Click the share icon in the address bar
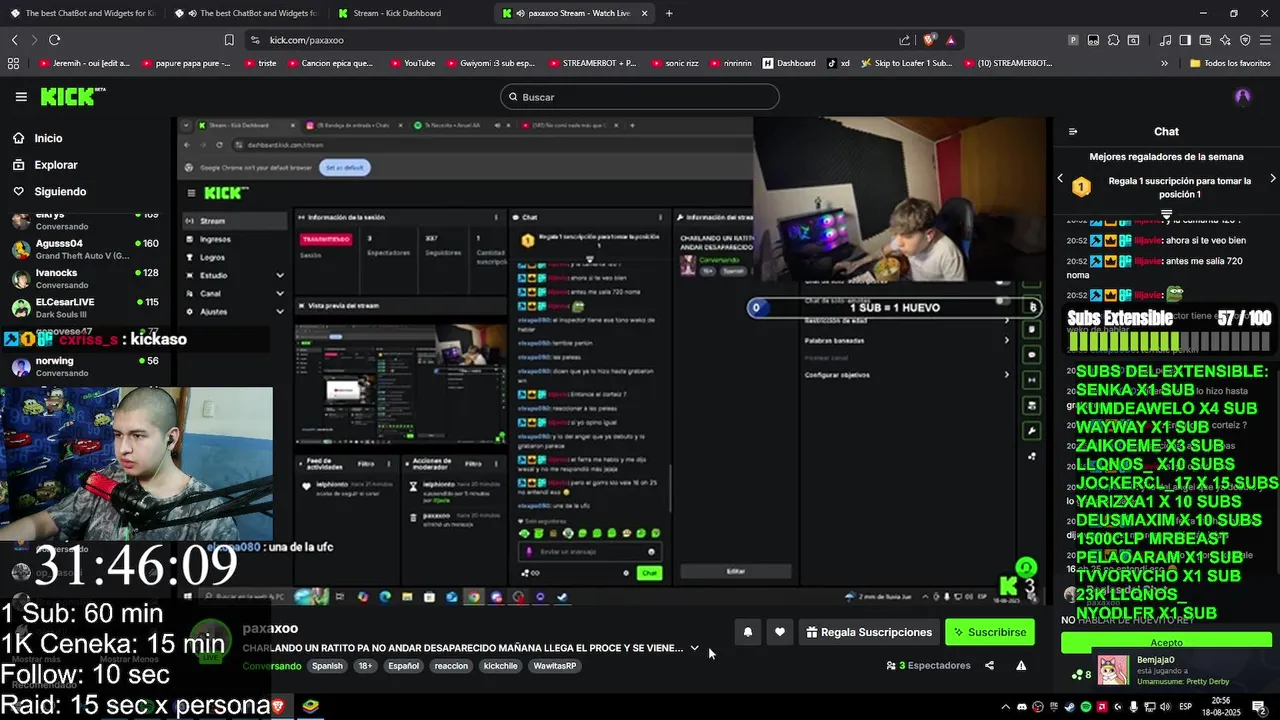Viewport: 1280px width, 720px height. point(905,40)
